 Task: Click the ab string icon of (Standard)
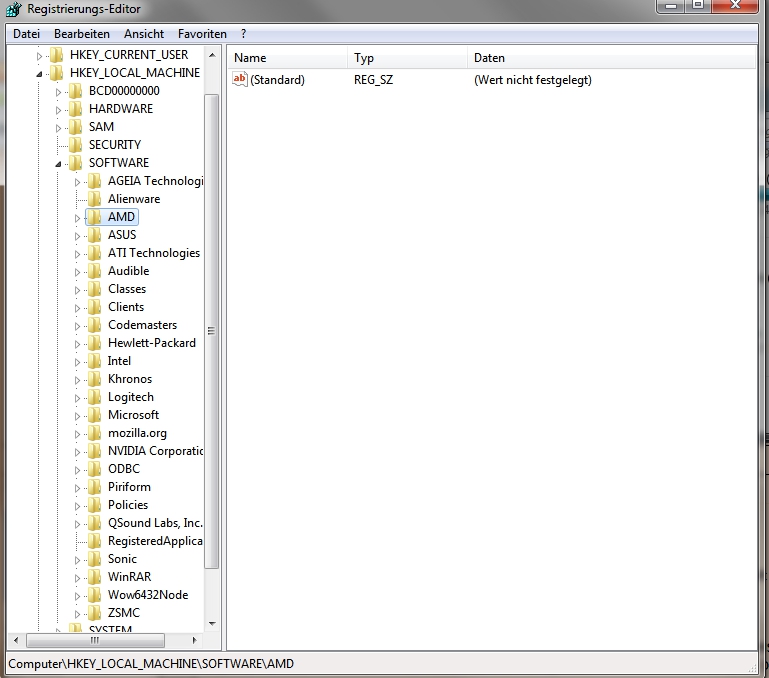(240, 79)
